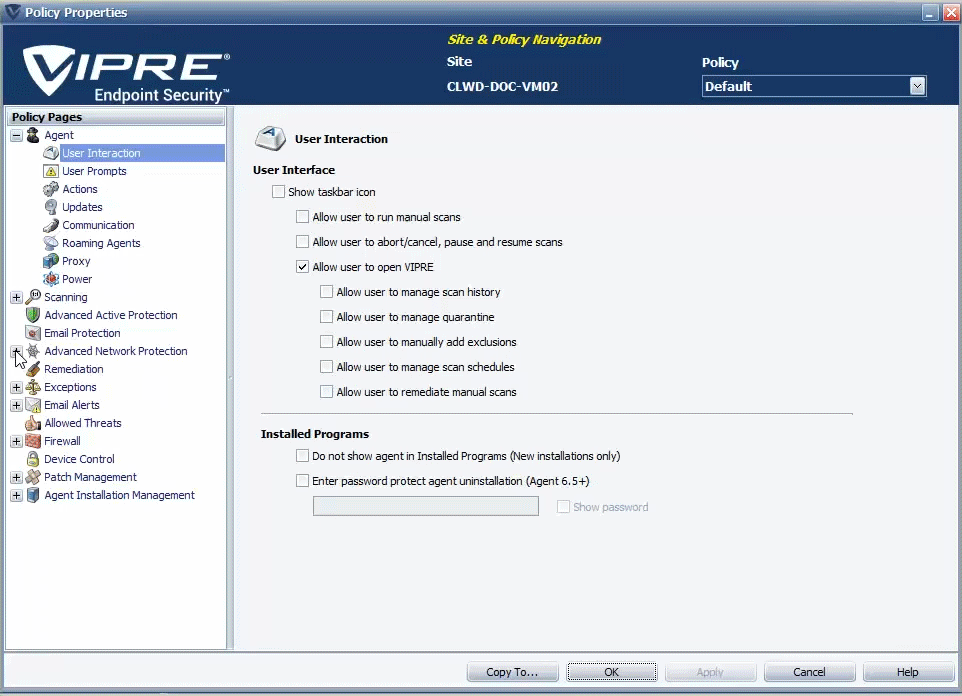
Task: Click the OK button
Action: (x=612, y=672)
